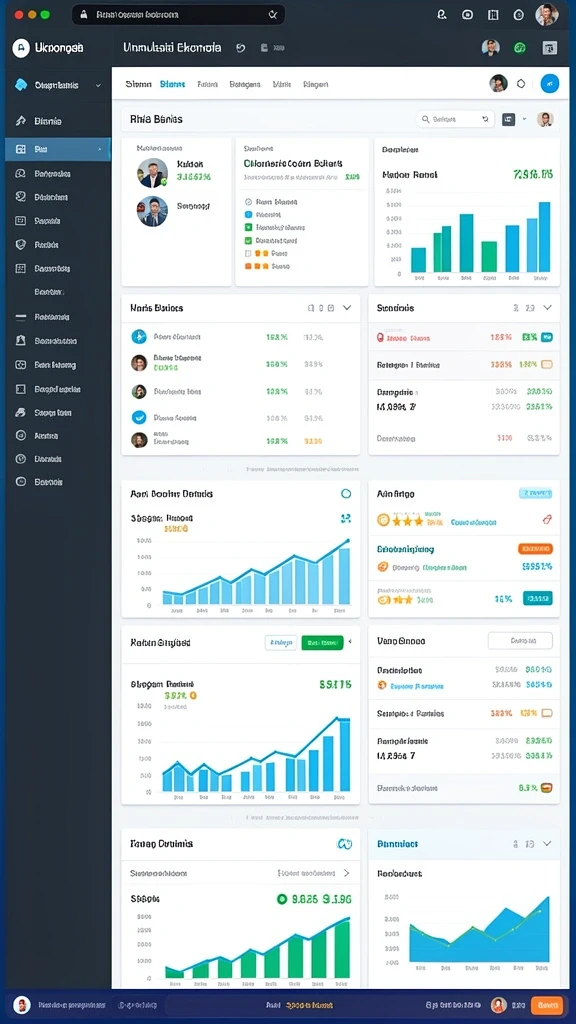
Task: Expand chevron of bottom-right area chart panel
Action: (547, 844)
